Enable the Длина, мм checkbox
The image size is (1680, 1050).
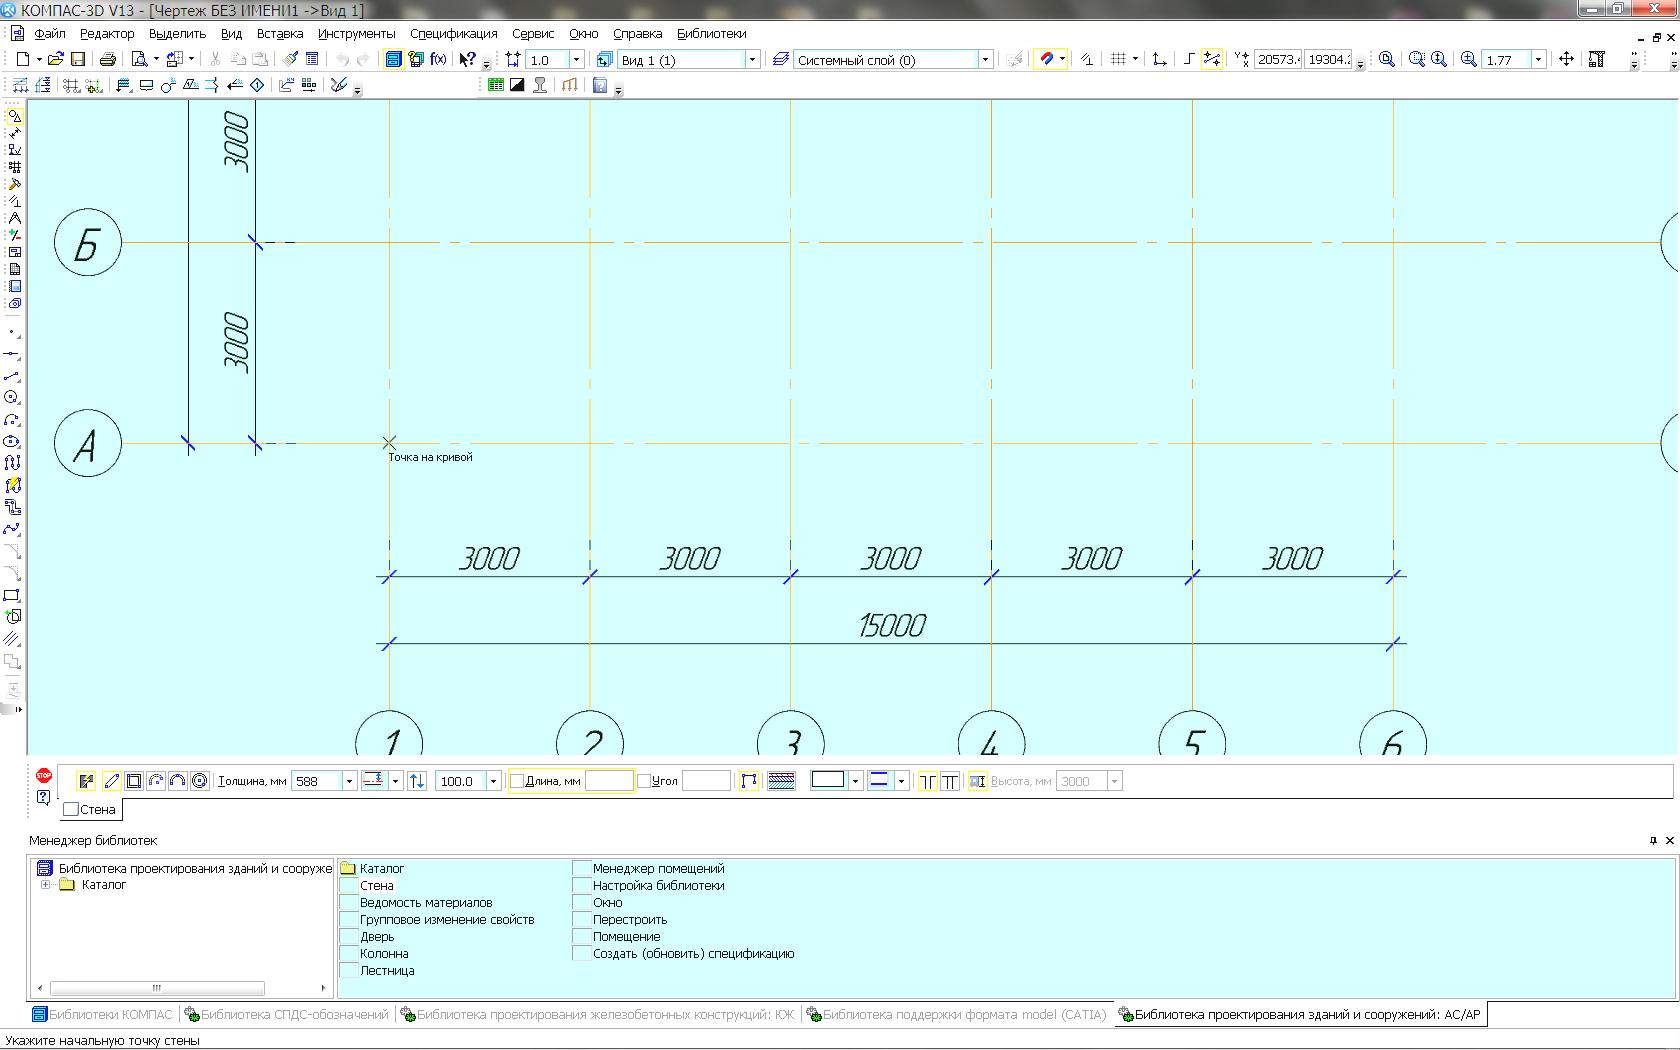(517, 781)
